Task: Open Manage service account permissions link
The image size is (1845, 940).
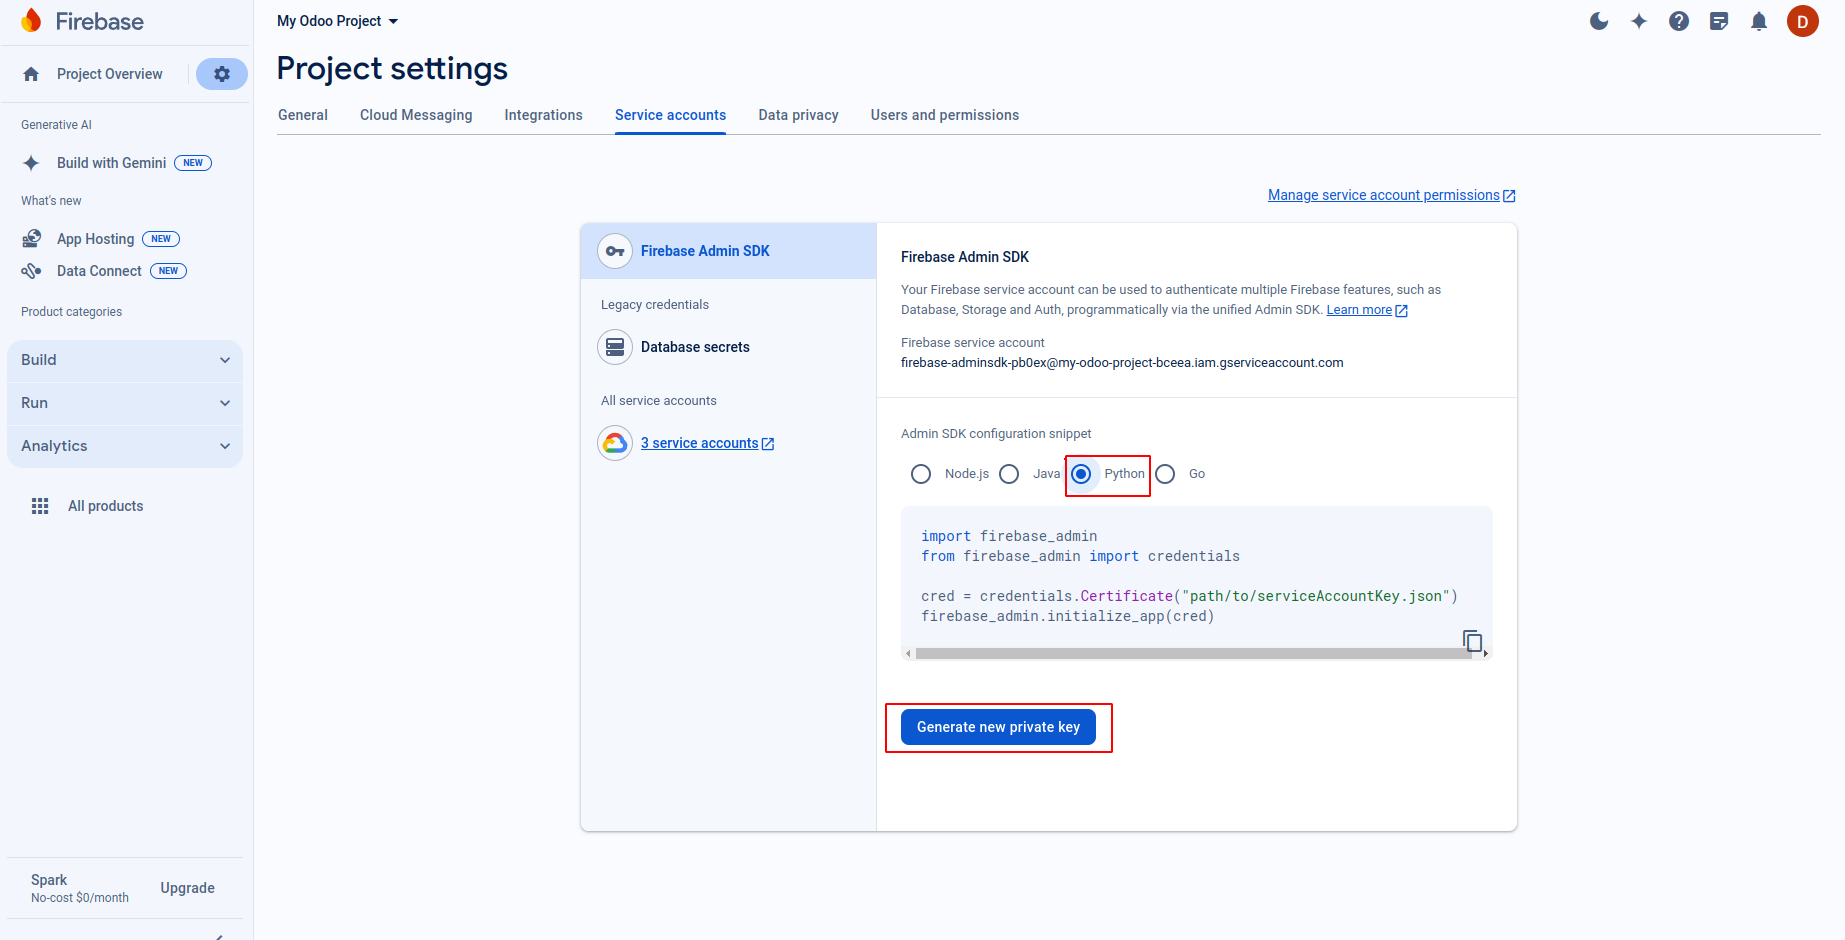Action: coord(1384,195)
